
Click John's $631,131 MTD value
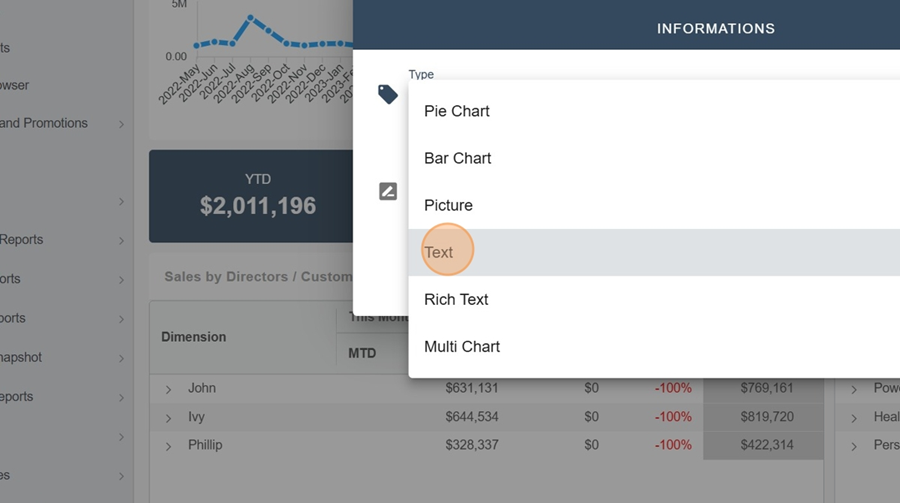click(472, 388)
